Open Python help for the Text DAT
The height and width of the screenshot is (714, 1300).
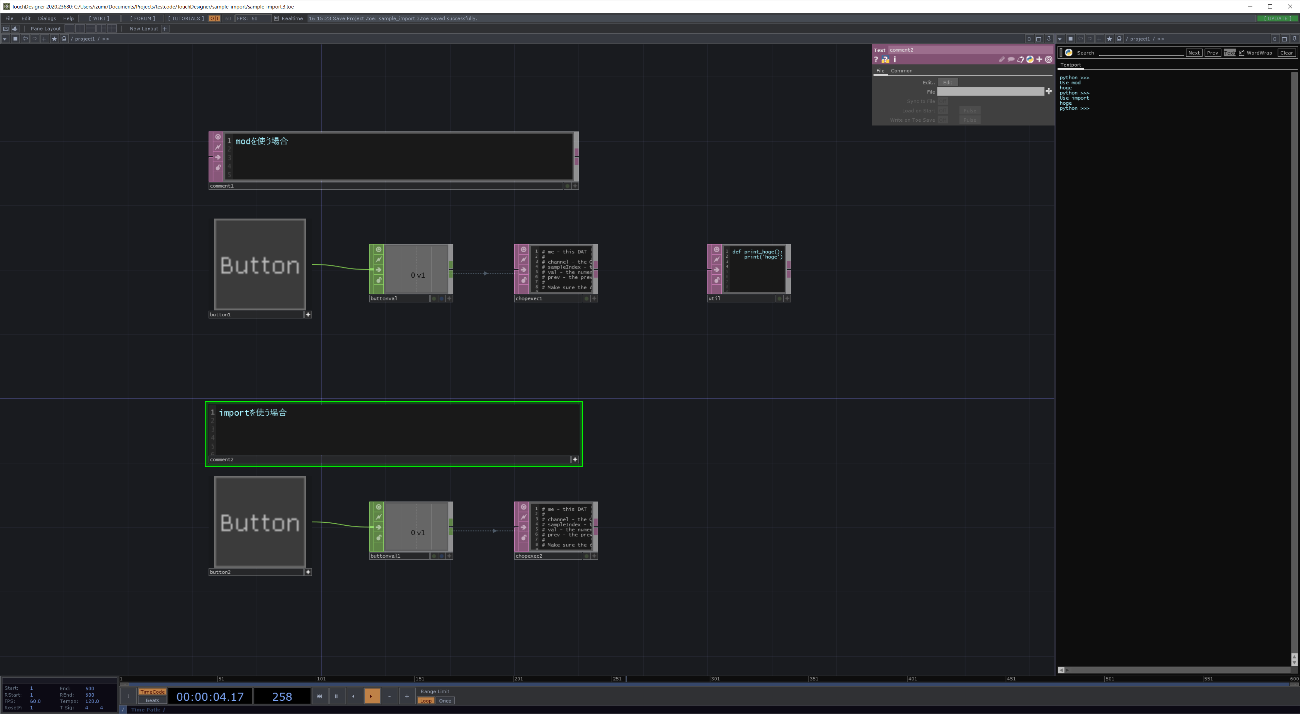tap(885, 60)
